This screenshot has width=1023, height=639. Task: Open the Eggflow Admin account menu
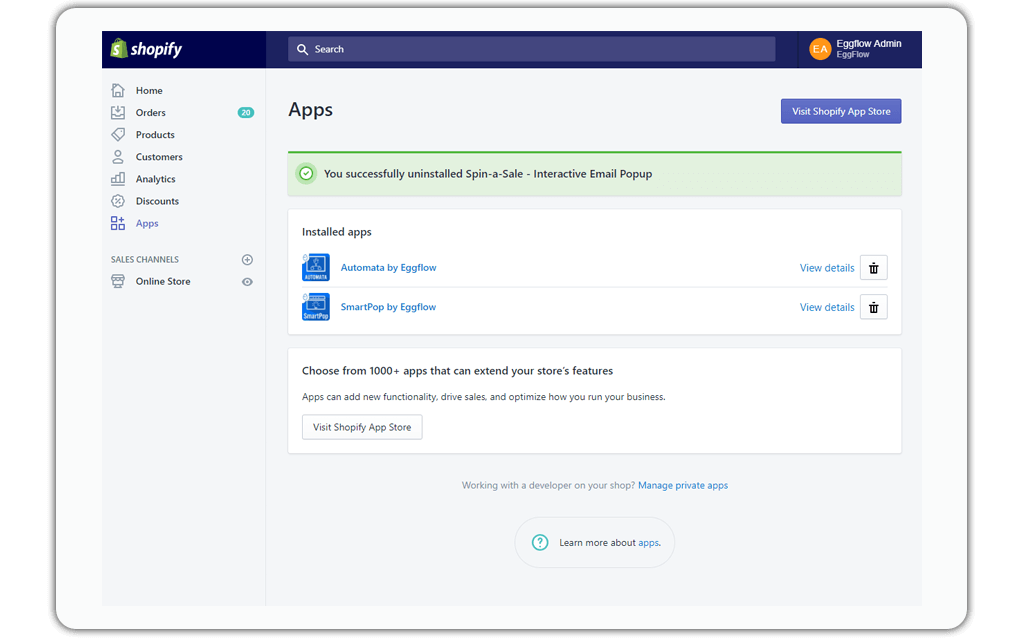[x=857, y=48]
